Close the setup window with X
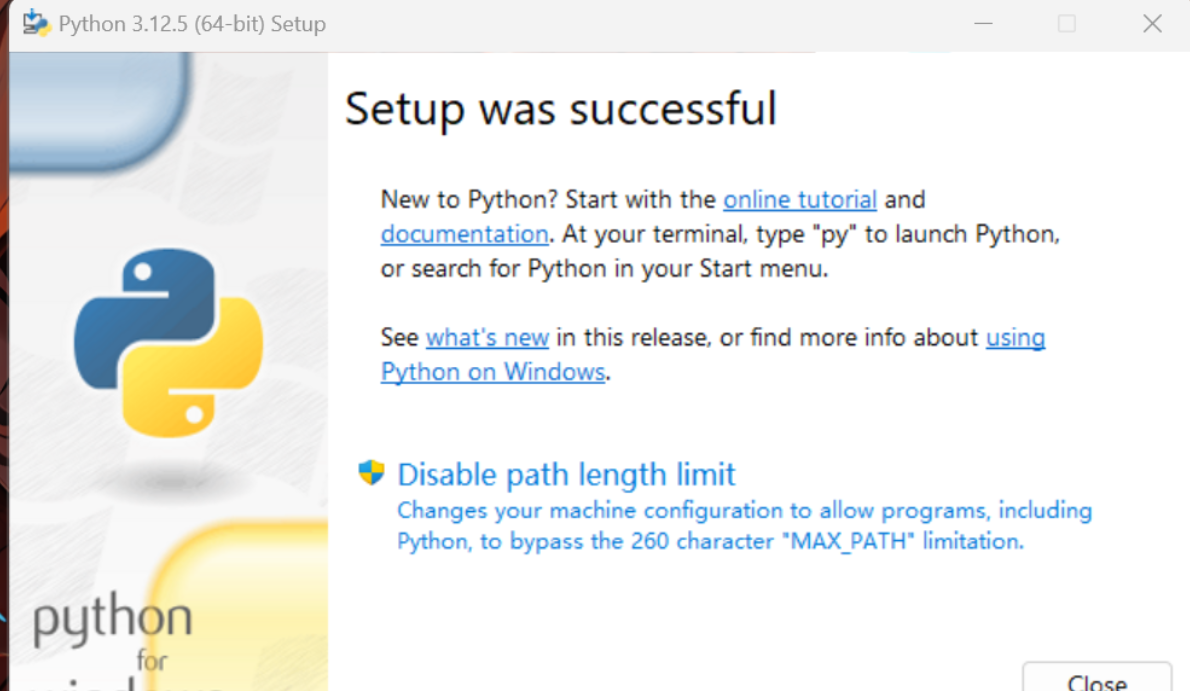The image size is (1190, 691). (x=1152, y=24)
